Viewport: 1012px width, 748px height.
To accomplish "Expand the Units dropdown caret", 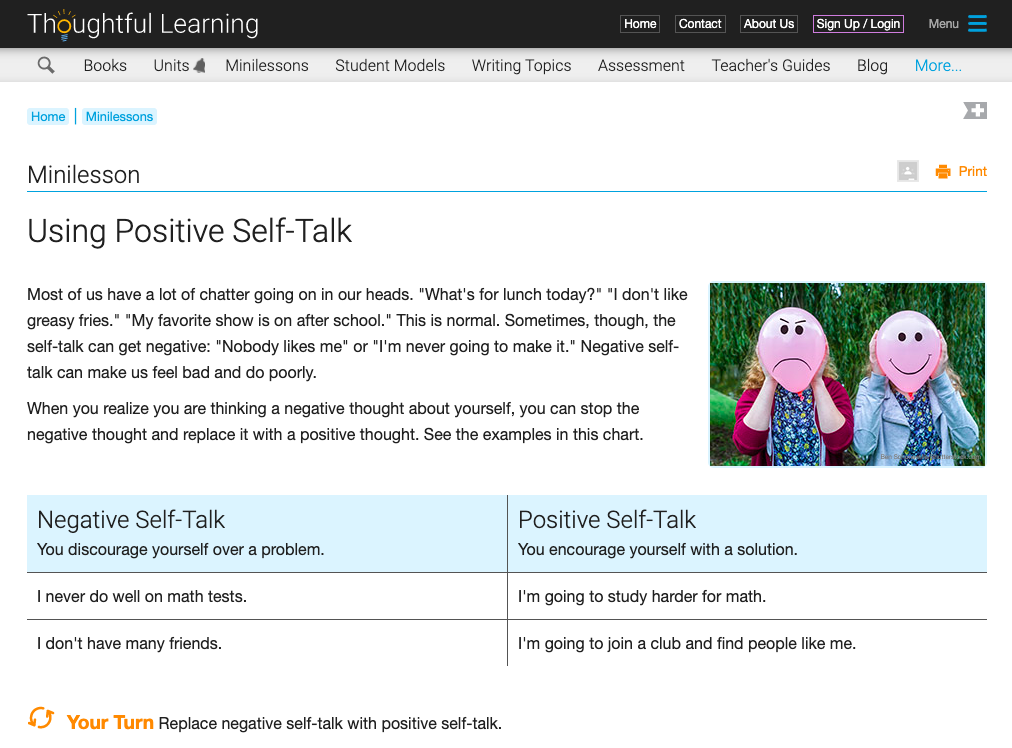I will pyautogui.click(x=200, y=65).
